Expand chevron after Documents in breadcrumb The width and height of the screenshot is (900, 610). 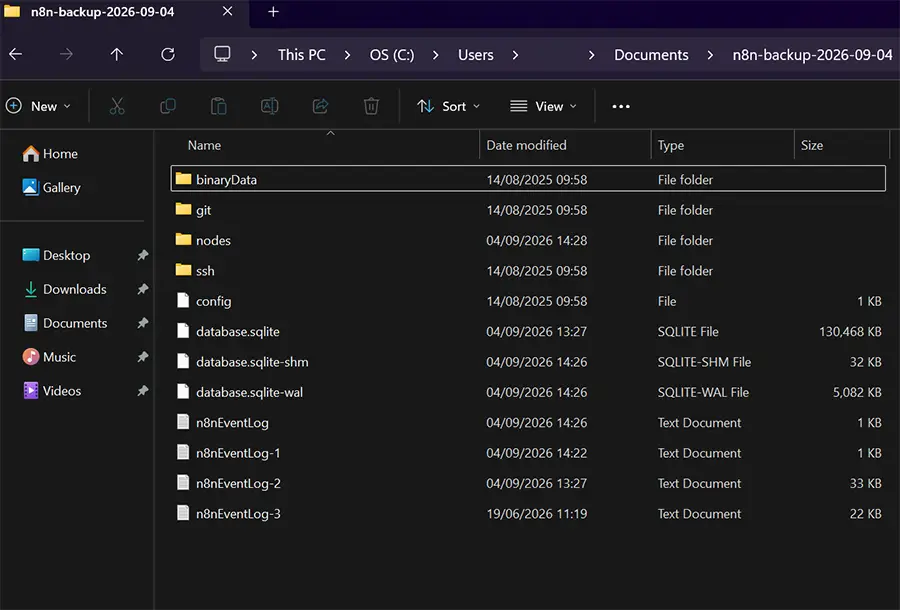coord(710,55)
